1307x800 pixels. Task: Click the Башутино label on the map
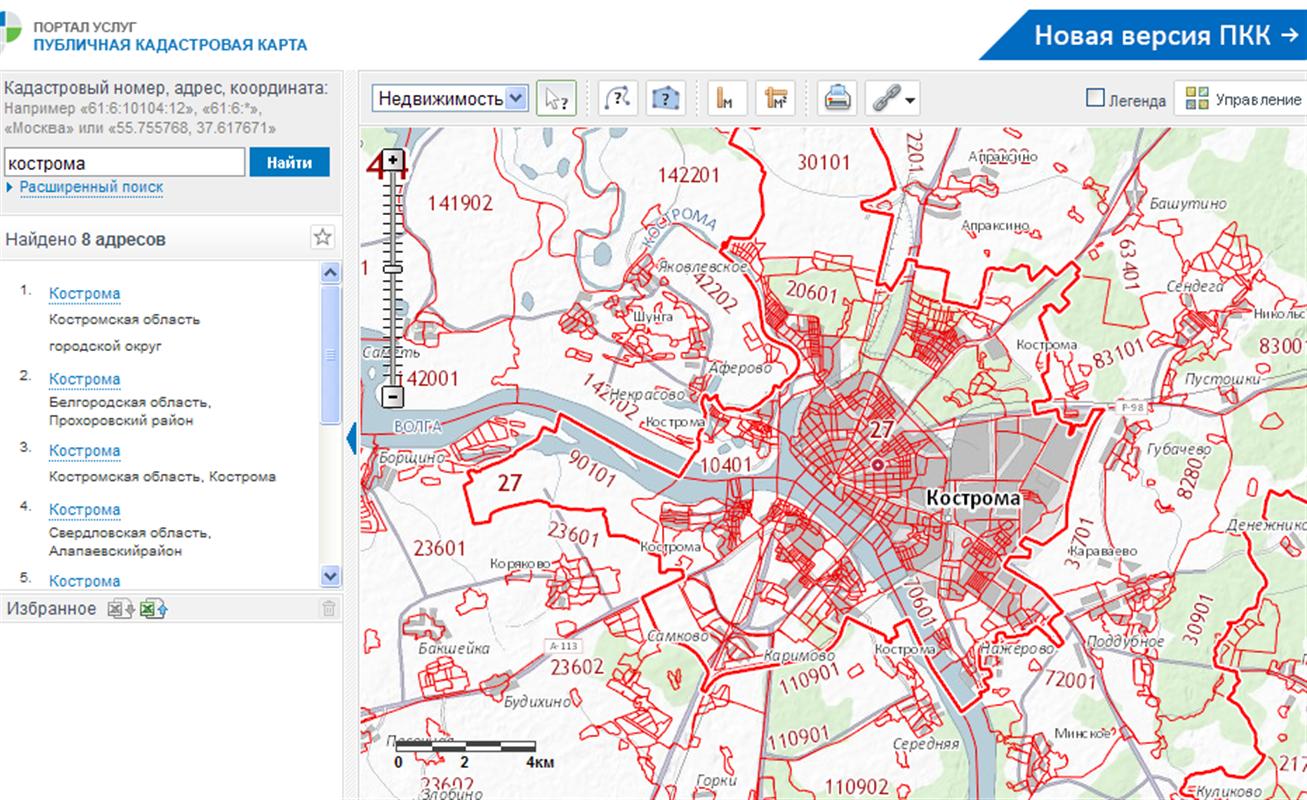1188,203
